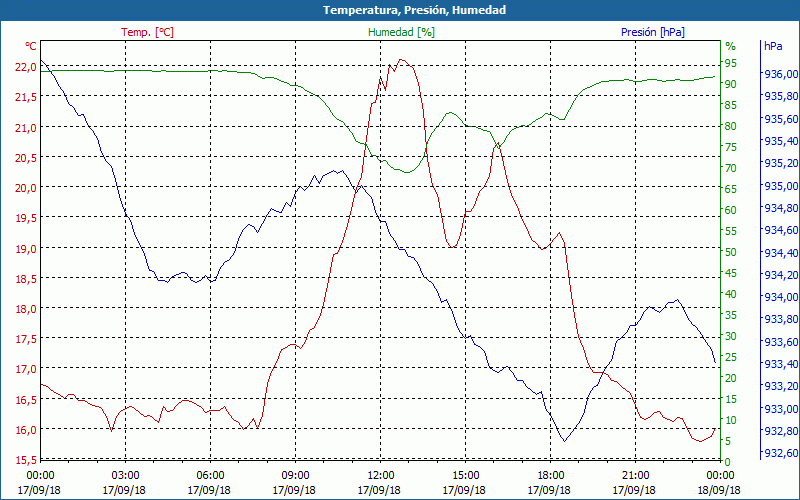Image resolution: width=800 pixels, height=500 pixels.
Task: Click the 934,40 pressure axis value
Action: (x=781, y=252)
